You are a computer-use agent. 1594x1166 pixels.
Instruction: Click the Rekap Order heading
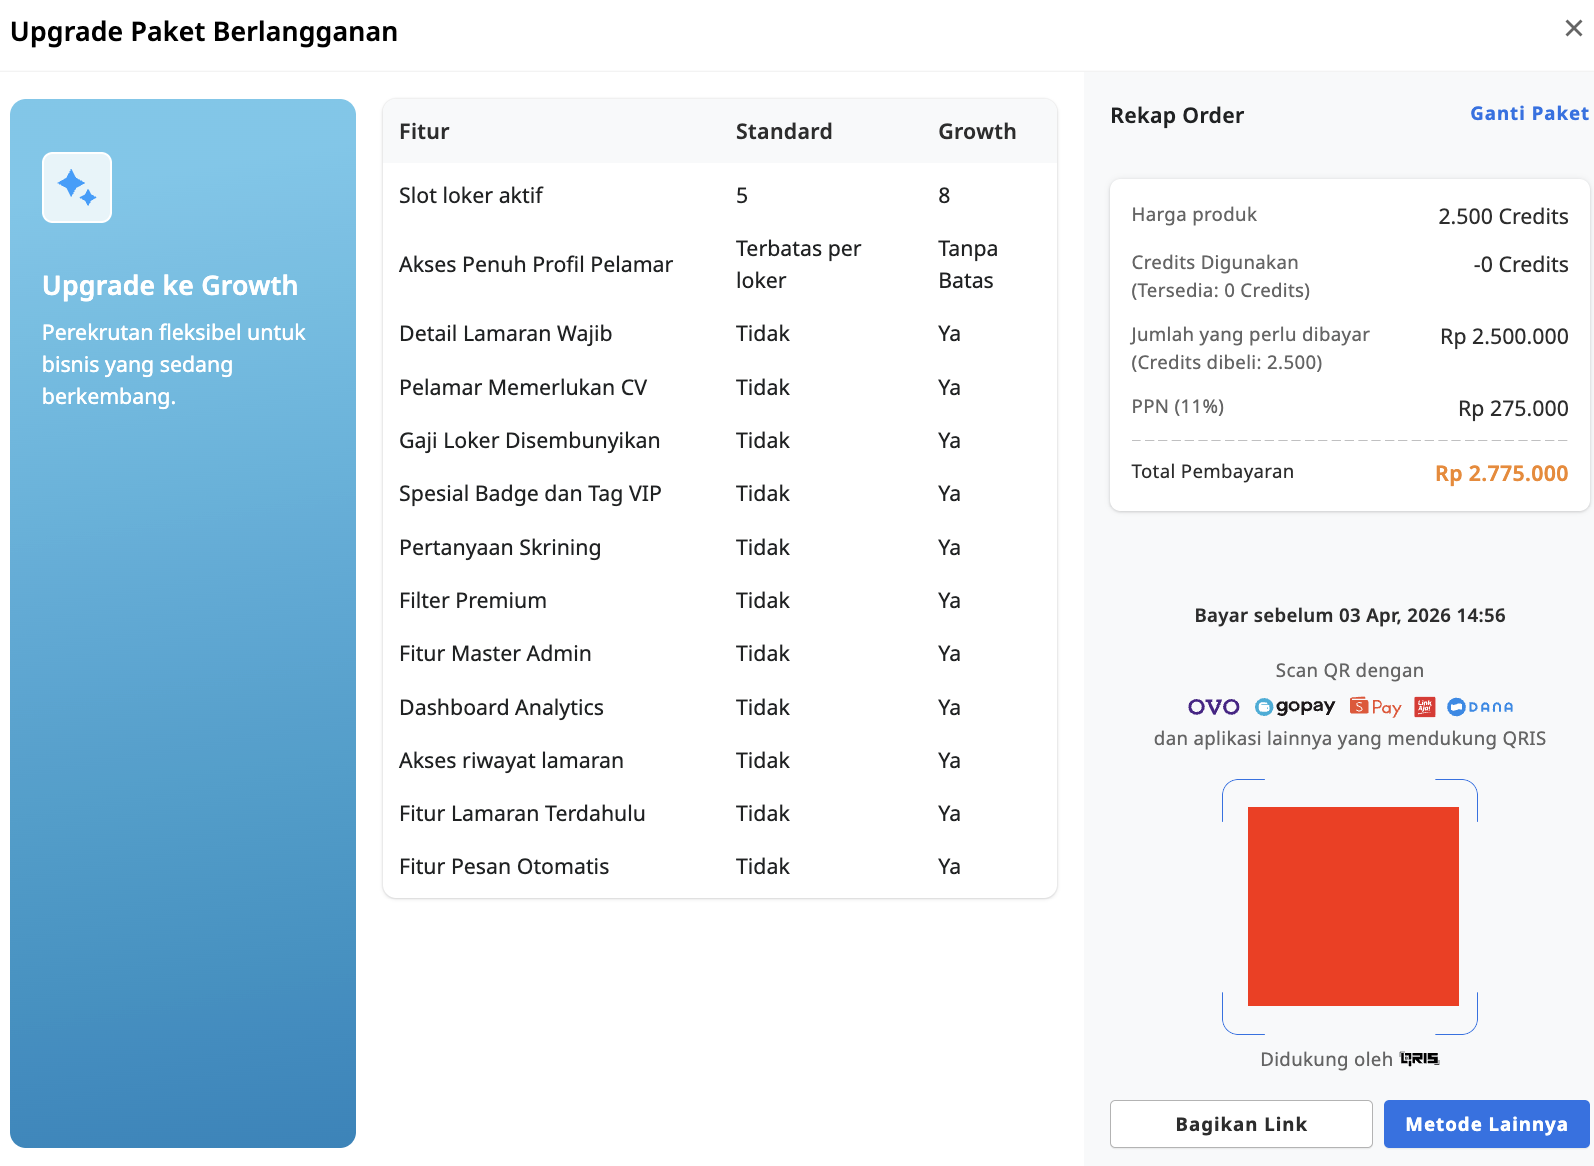pyautogui.click(x=1177, y=115)
